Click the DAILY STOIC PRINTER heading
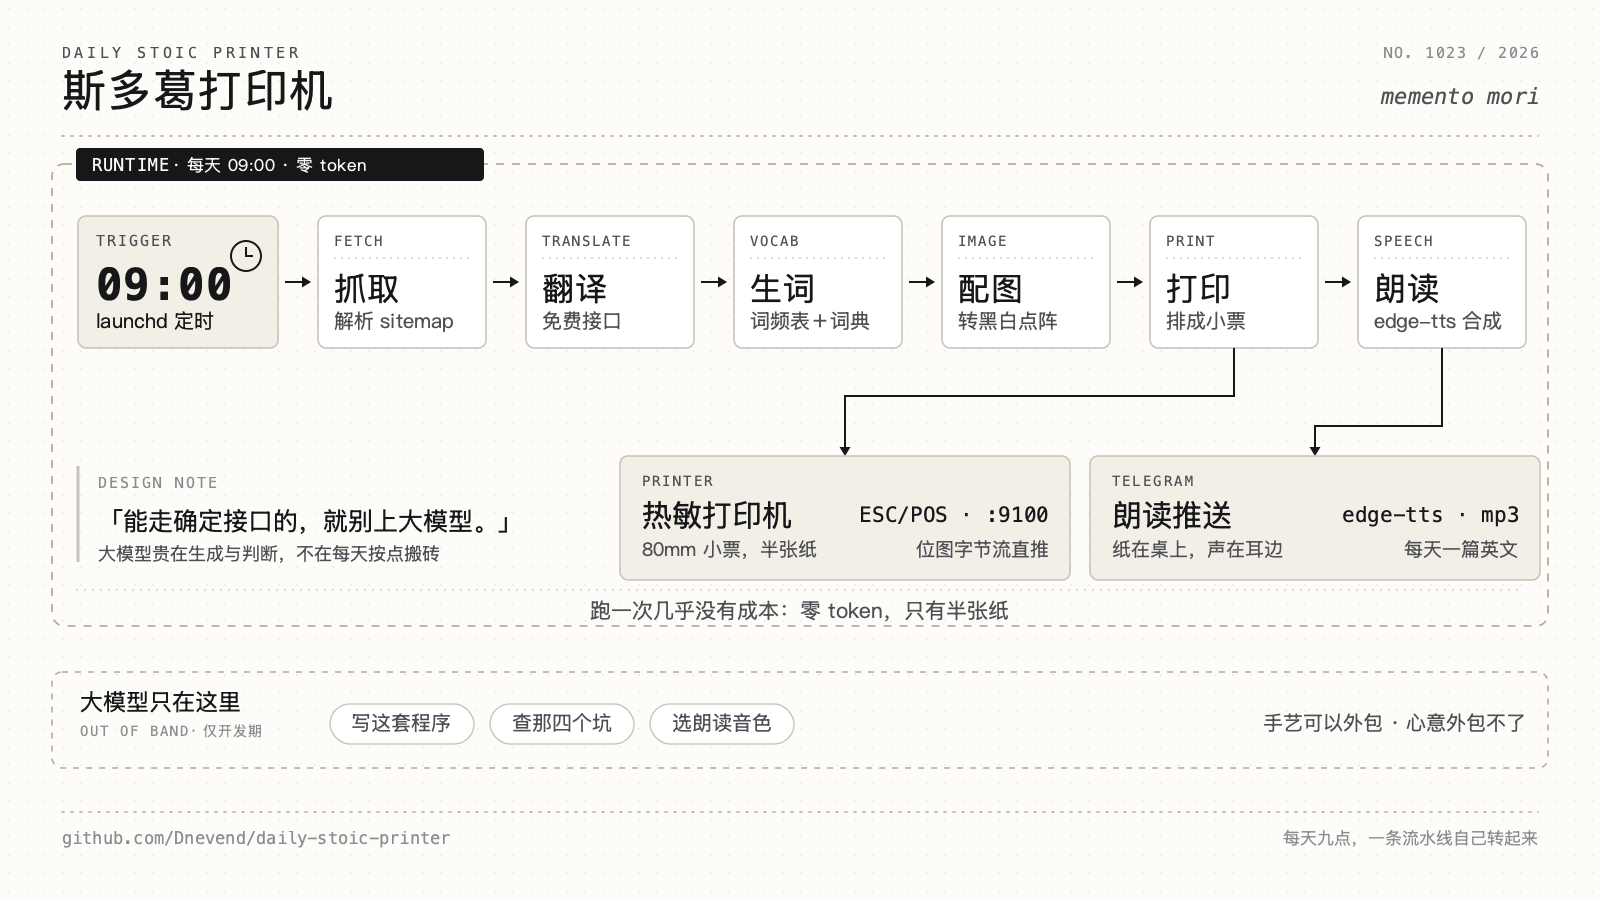Image resolution: width=1600 pixels, height=900 pixels. (181, 53)
